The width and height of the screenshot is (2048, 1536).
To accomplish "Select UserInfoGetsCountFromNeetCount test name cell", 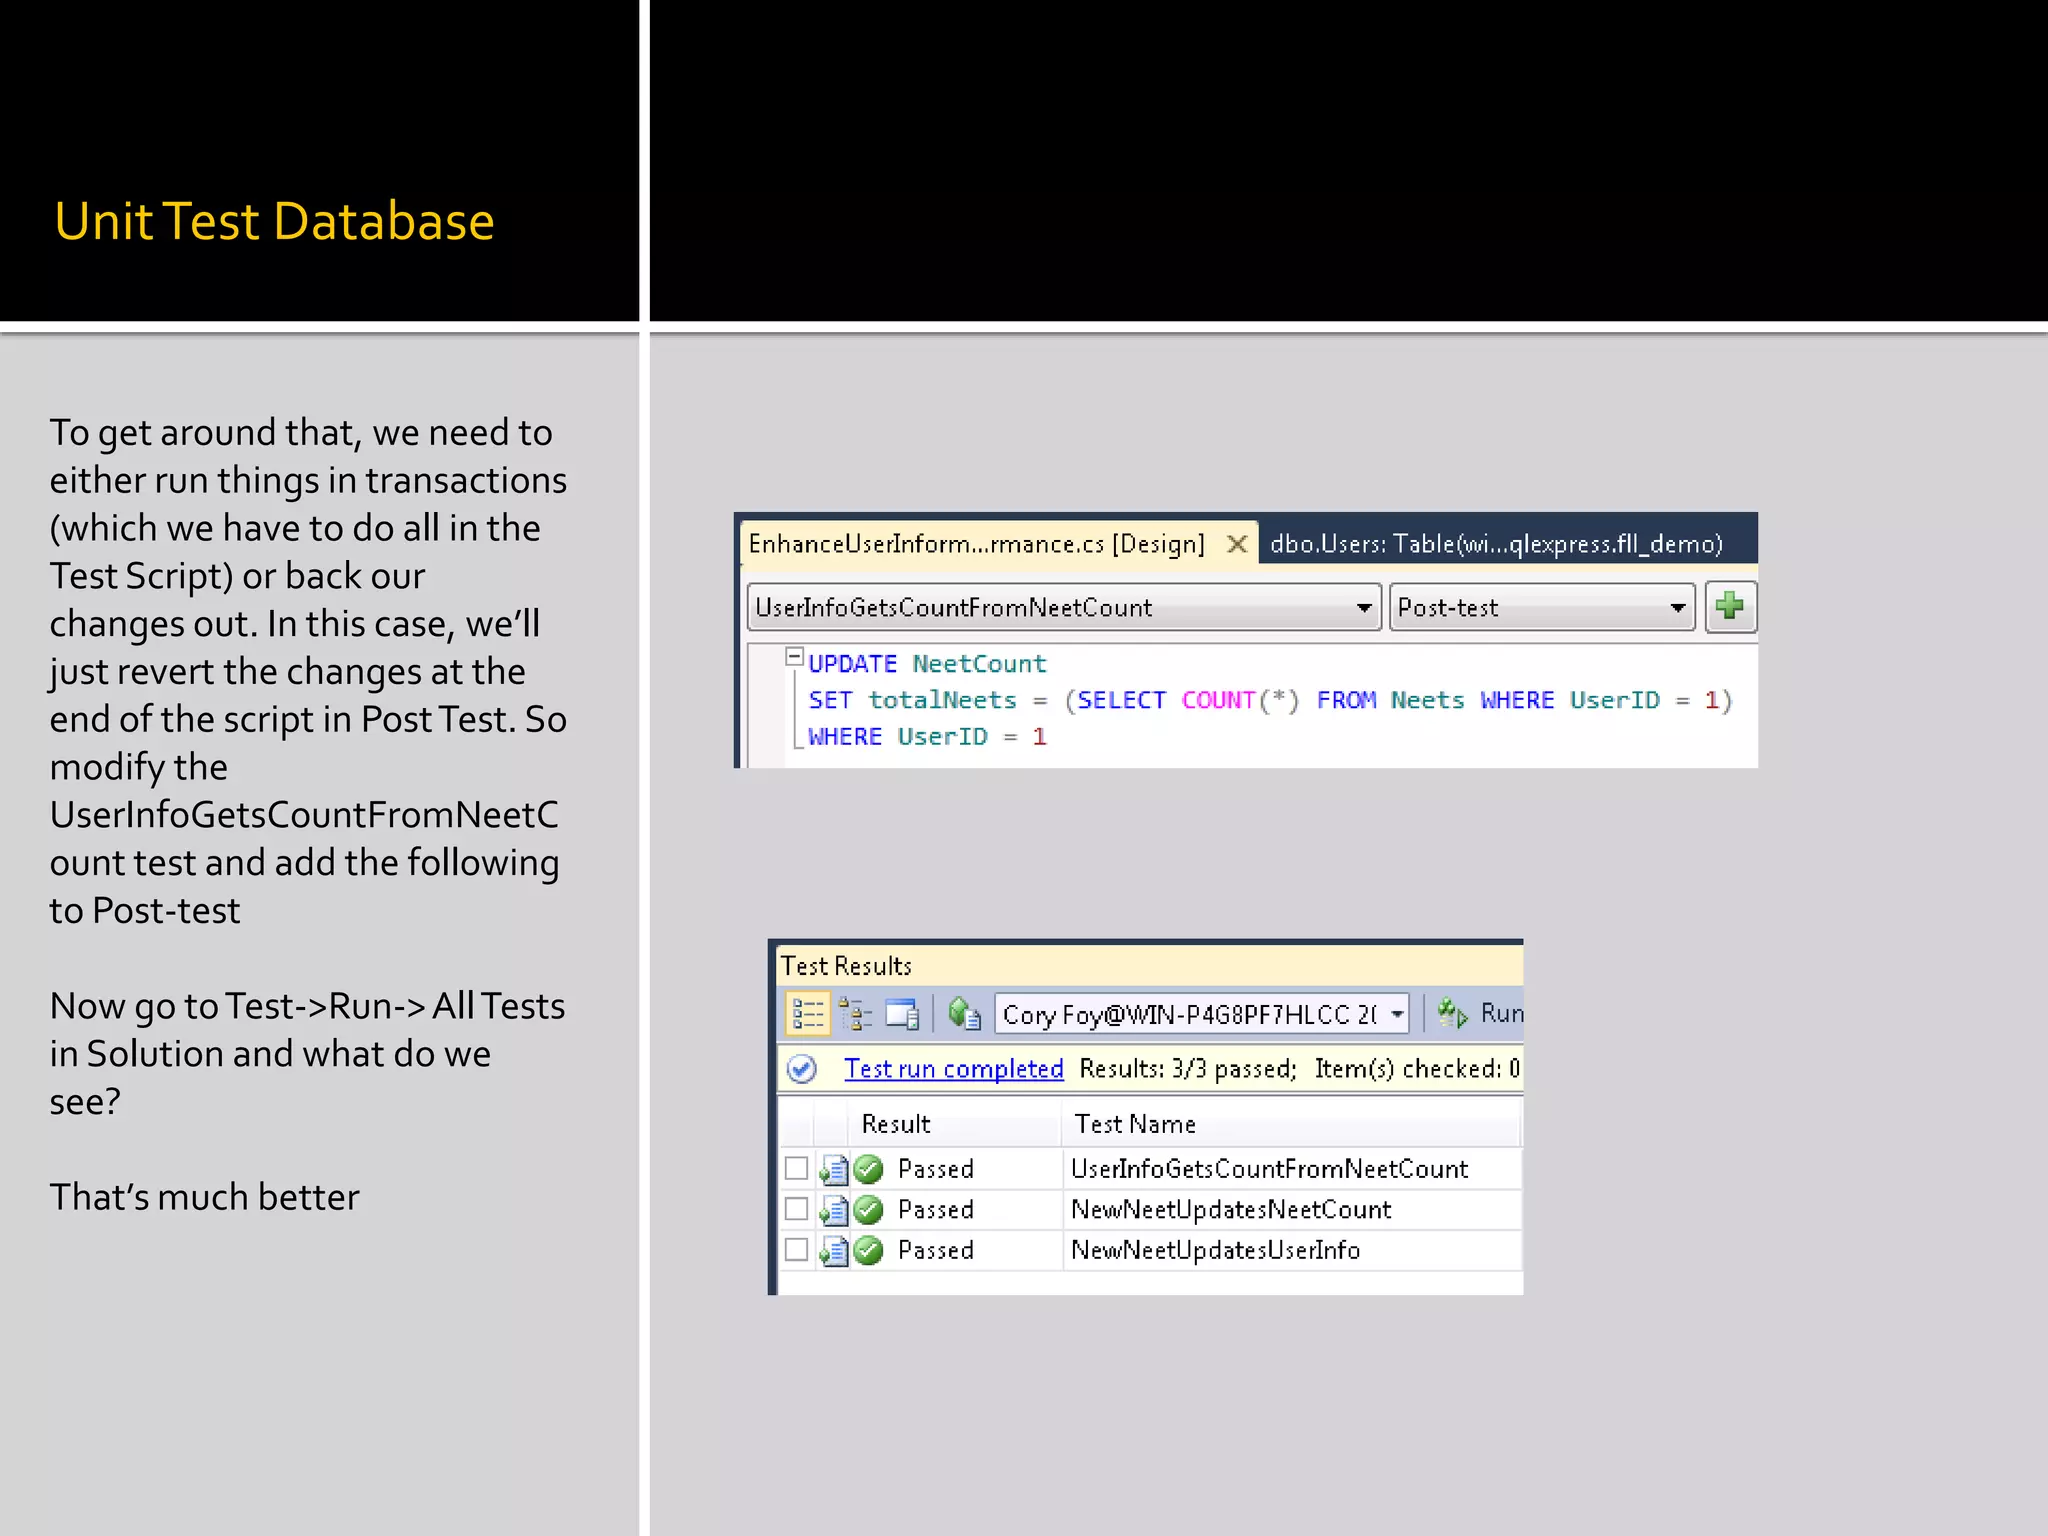I will pos(1269,1169).
